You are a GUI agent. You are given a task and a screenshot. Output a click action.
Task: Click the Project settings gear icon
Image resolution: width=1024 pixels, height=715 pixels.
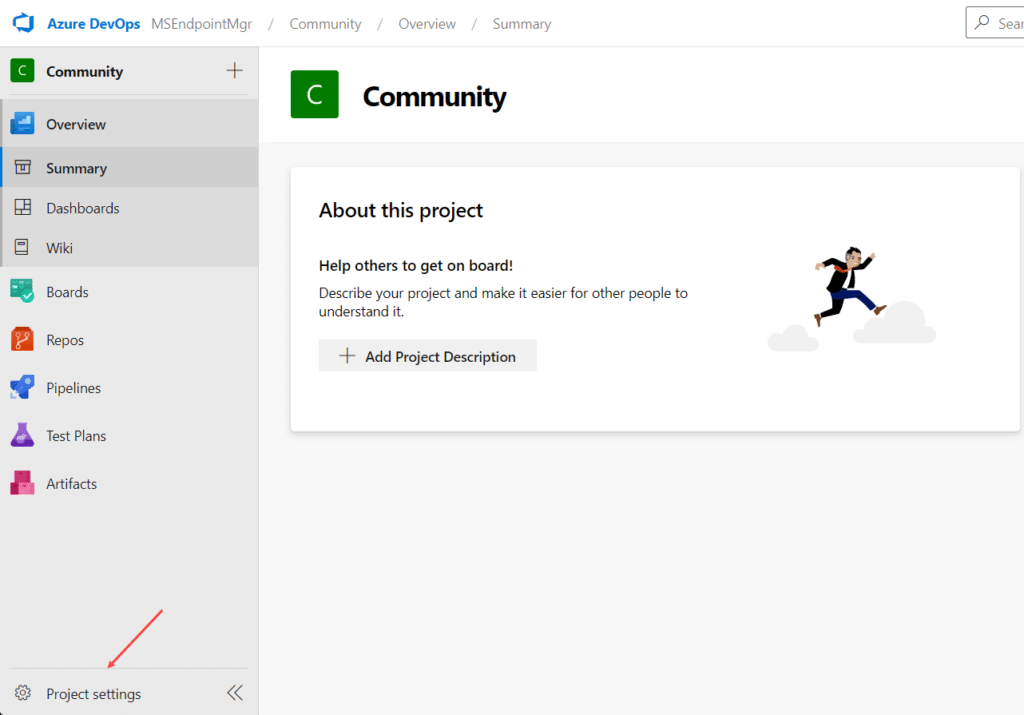(23, 693)
